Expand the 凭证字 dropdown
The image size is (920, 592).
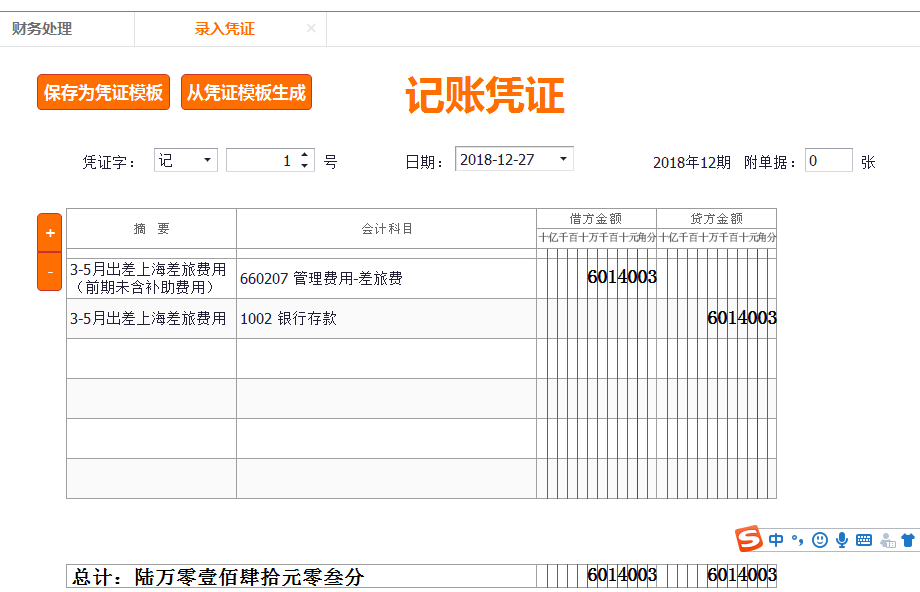(207, 160)
